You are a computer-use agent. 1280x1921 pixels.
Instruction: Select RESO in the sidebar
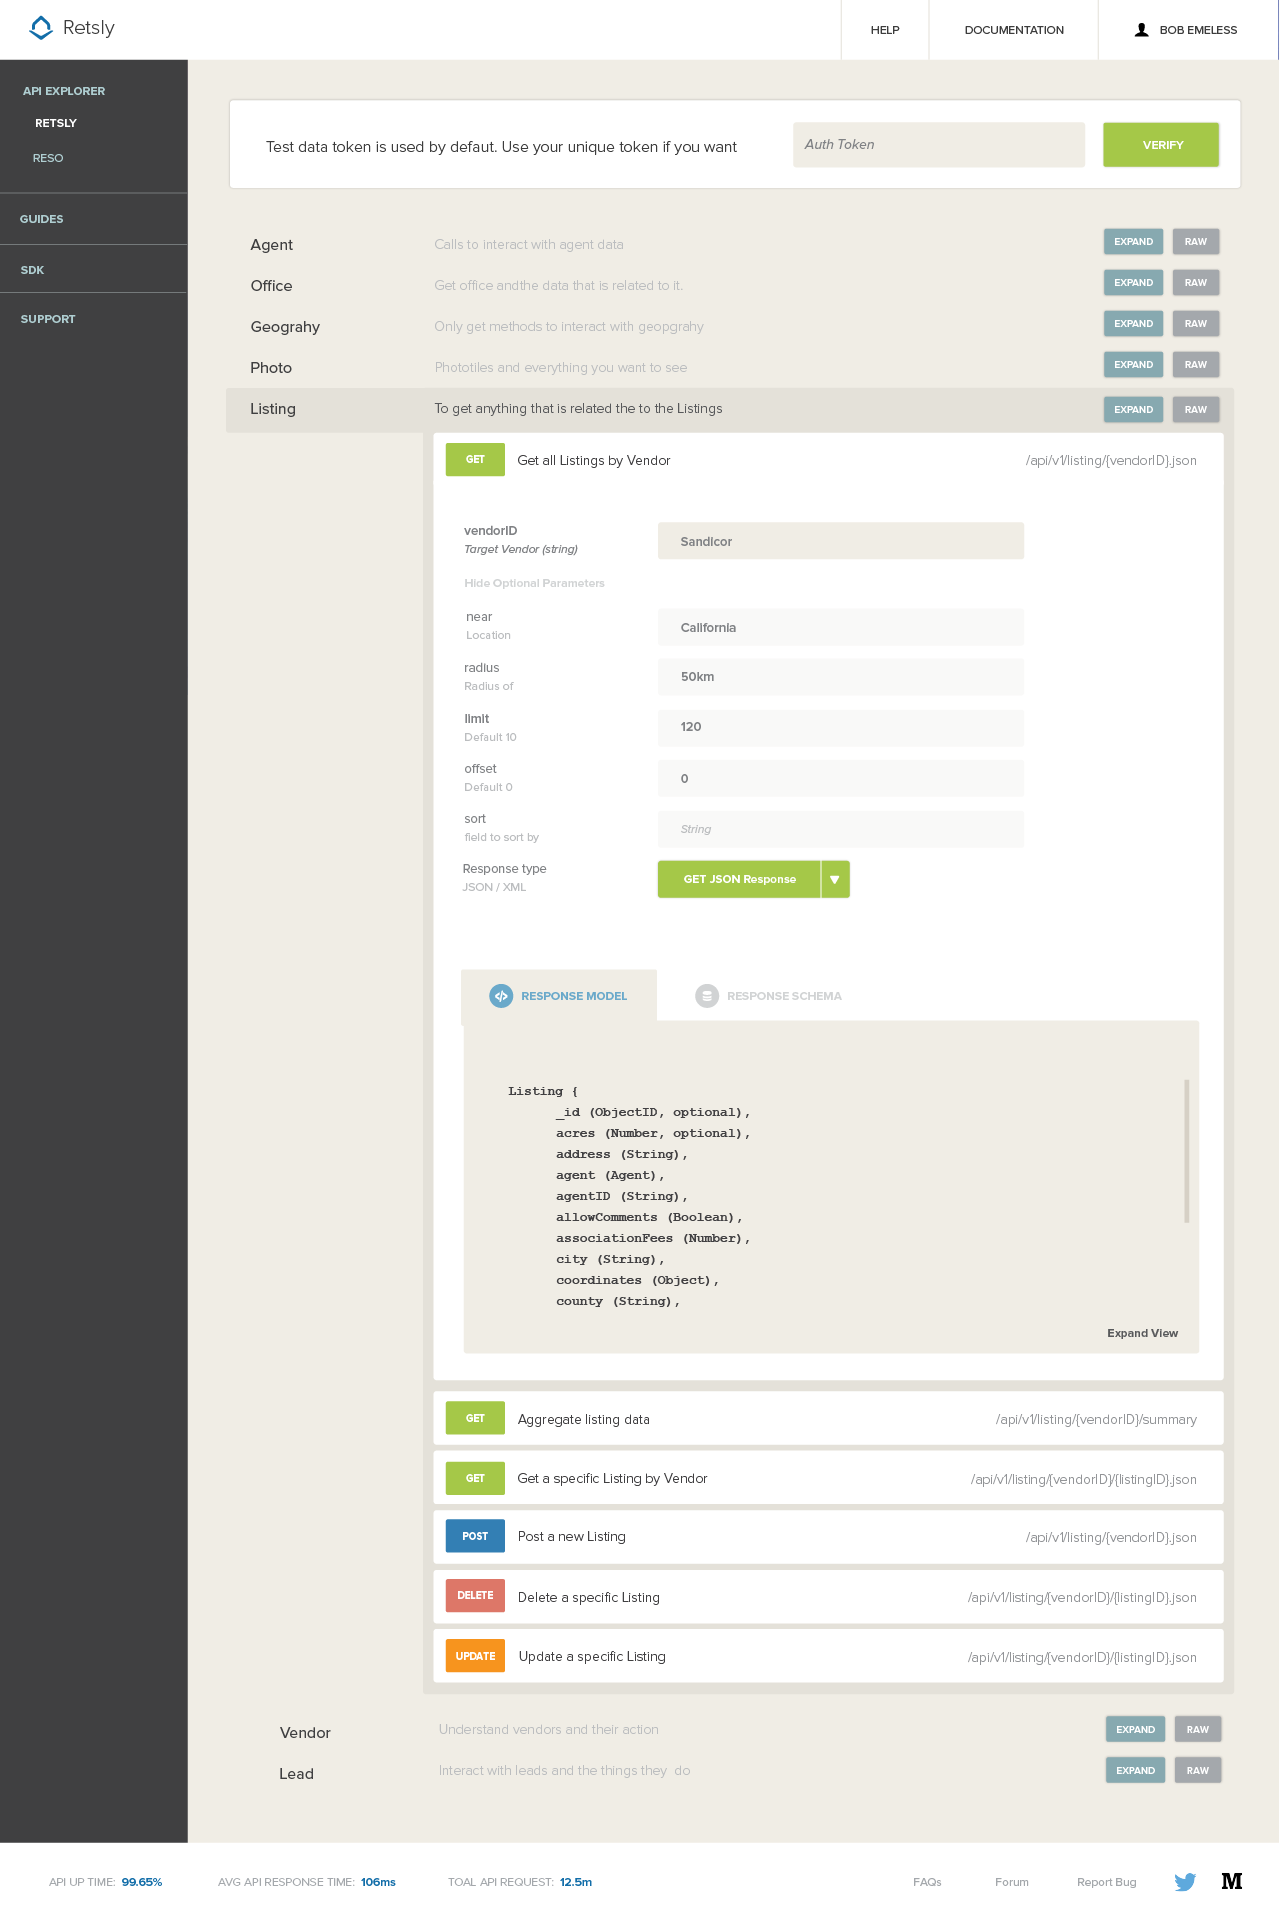pos(48,158)
